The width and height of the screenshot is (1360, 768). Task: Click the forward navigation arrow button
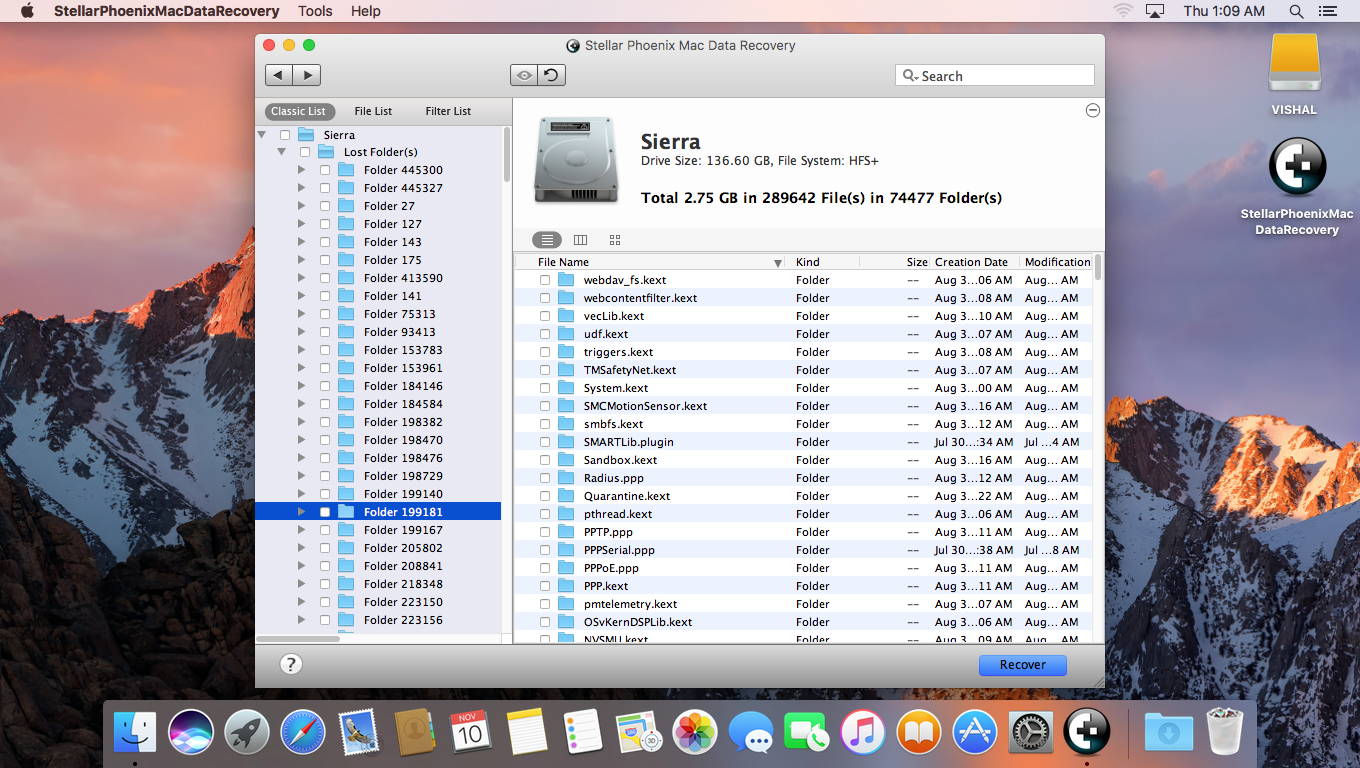pos(306,75)
